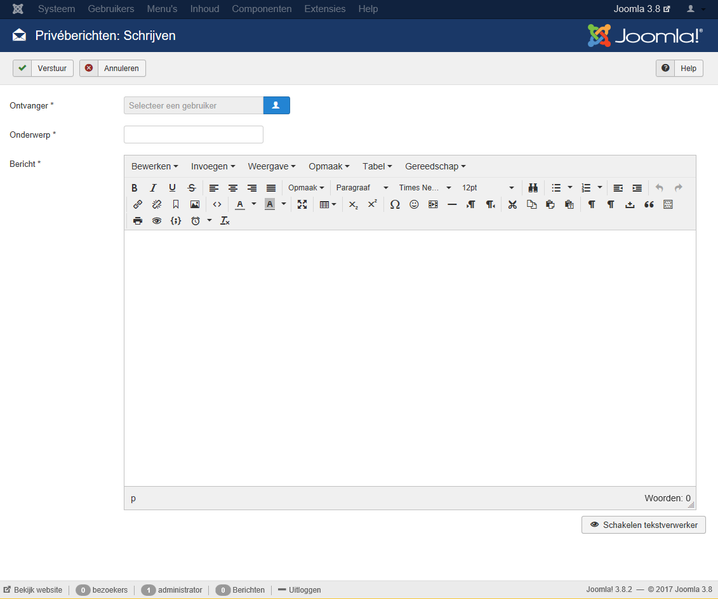718x599 pixels.
Task: Justify the text fully
Action: point(271,188)
